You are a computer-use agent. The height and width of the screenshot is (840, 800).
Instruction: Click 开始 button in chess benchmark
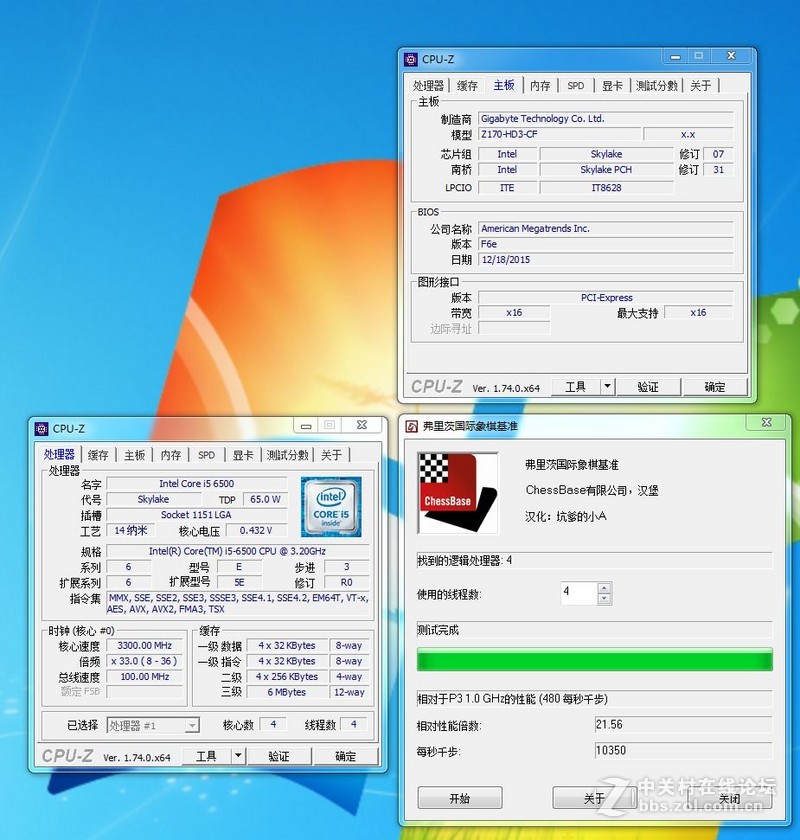pyautogui.click(x=460, y=798)
